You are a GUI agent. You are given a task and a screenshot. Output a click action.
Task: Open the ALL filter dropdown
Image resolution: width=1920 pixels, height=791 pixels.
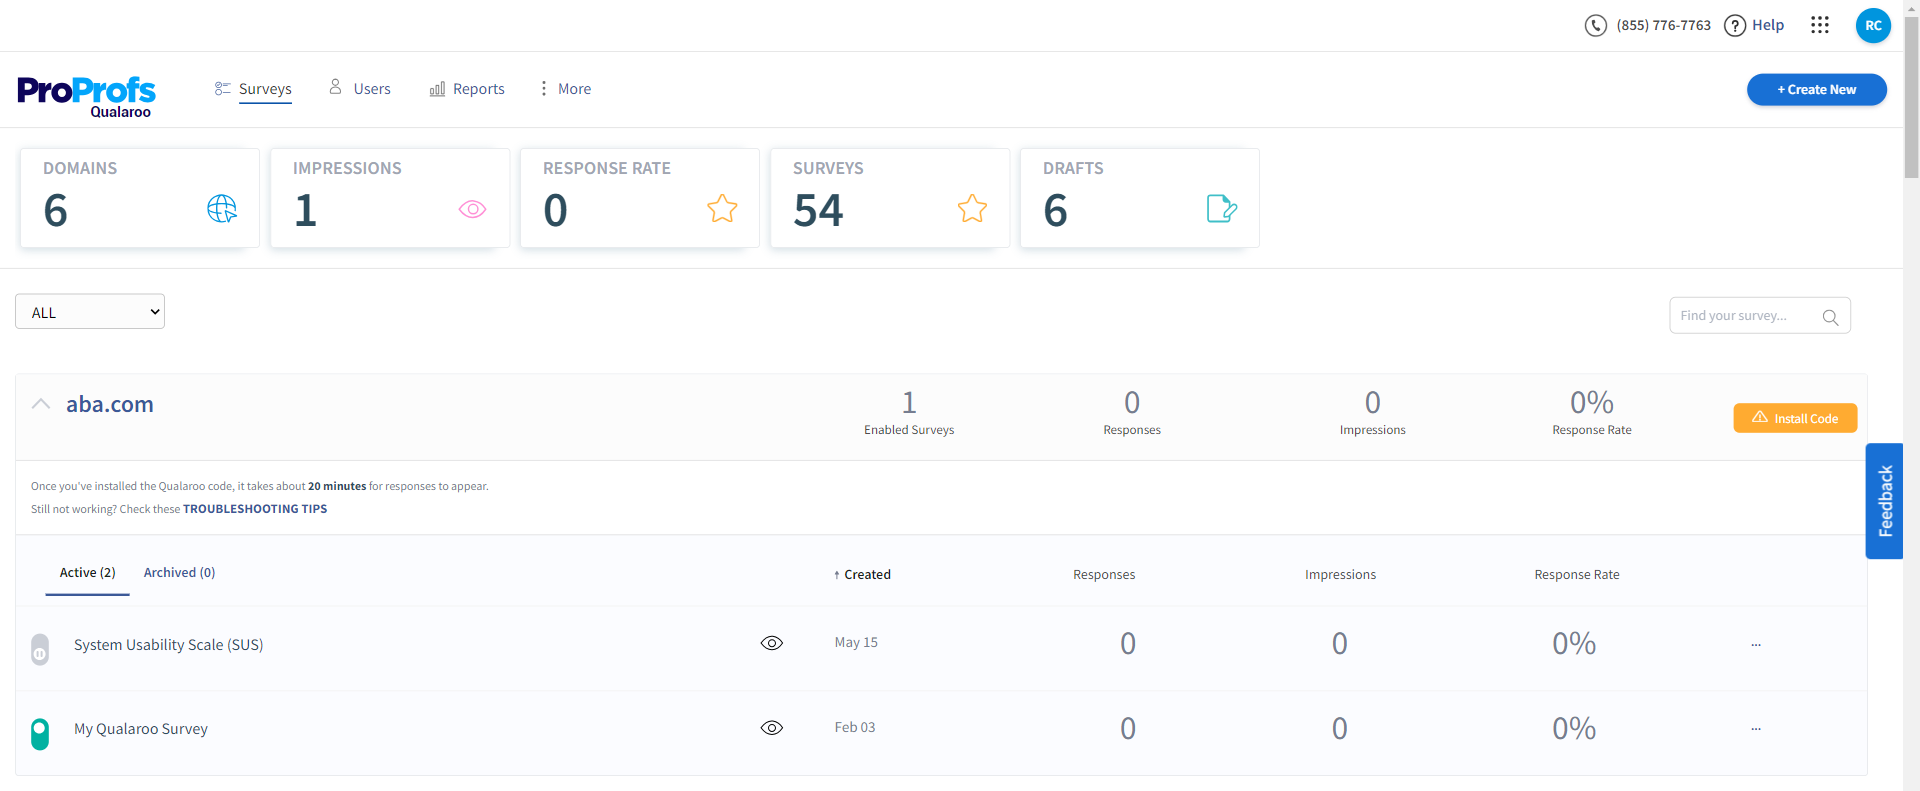(90, 312)
